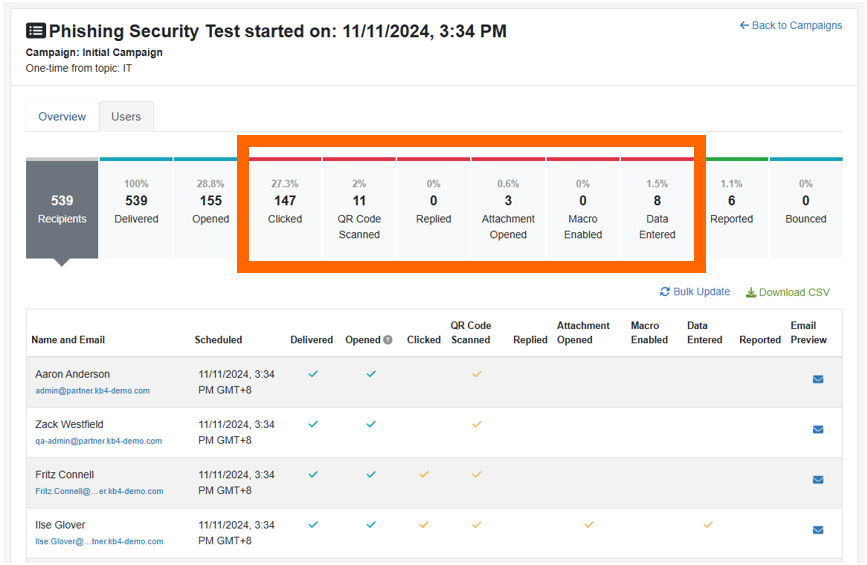This screenshot has height=565, width=867.
Task: Open Ilse.Glover email address link
Action: point(99,541)
